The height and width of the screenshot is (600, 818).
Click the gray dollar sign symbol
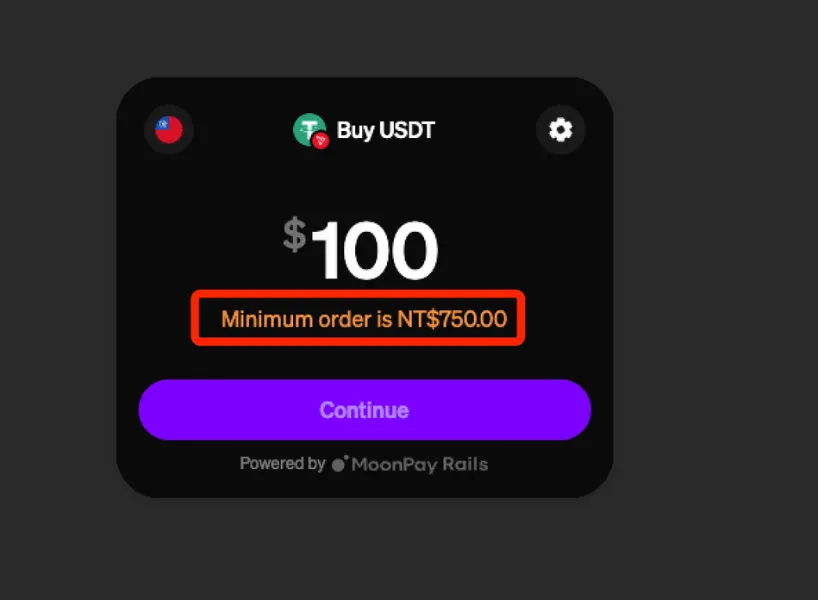(294, 234)
